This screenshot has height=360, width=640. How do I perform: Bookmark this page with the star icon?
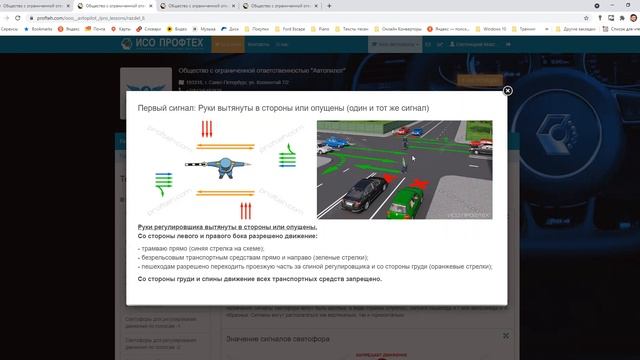[x=586, y=18]
